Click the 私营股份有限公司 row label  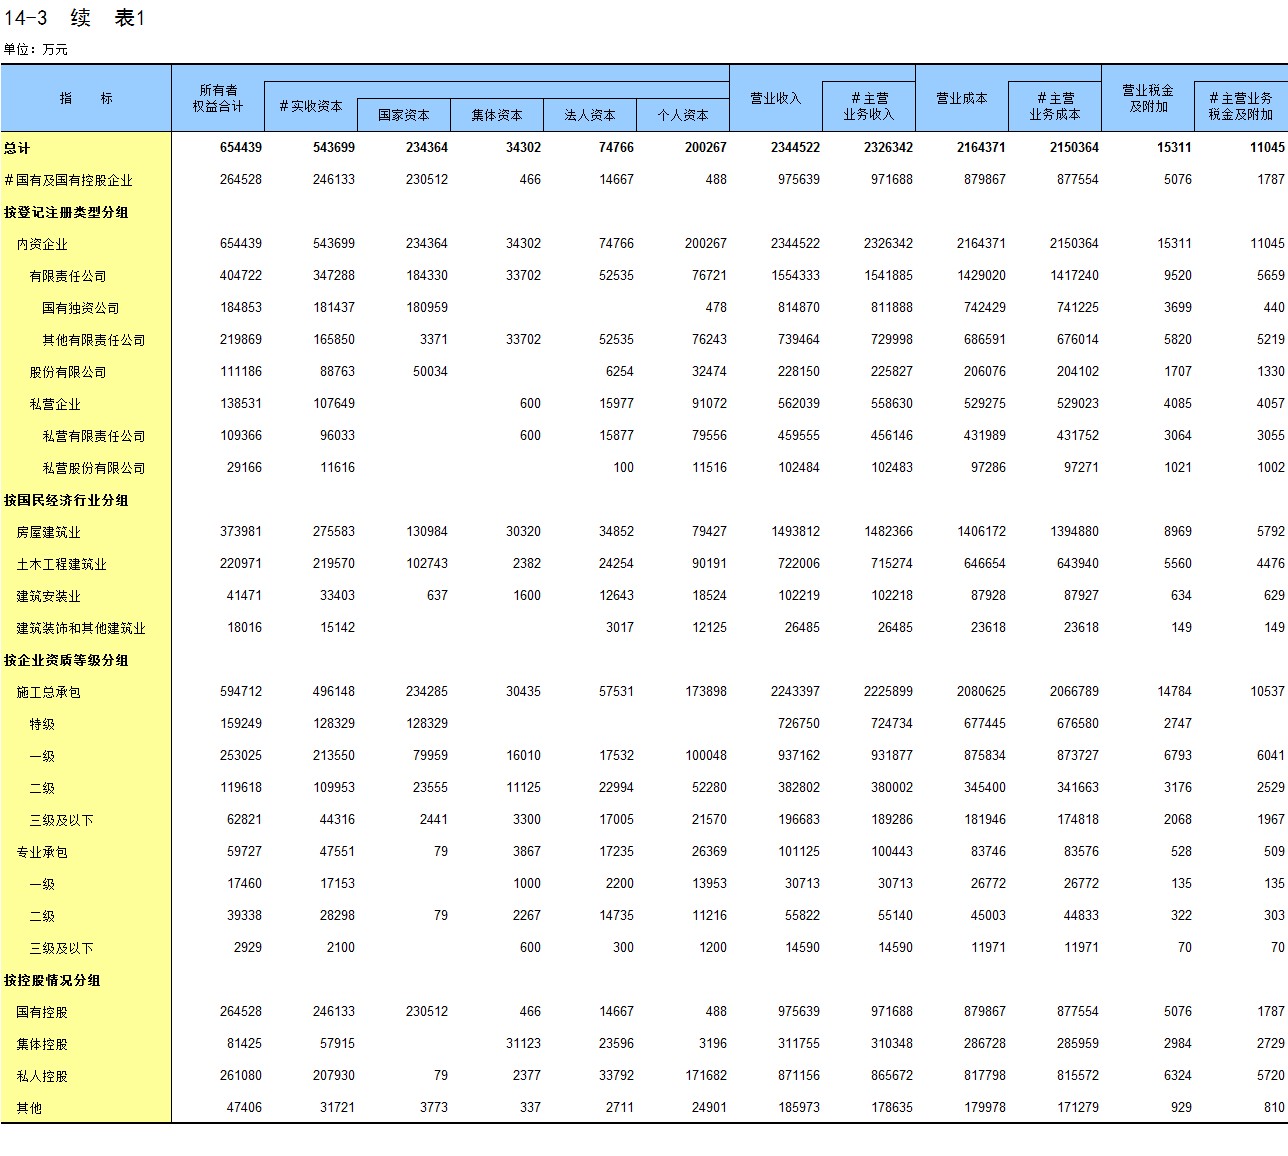tap(93, 468)
